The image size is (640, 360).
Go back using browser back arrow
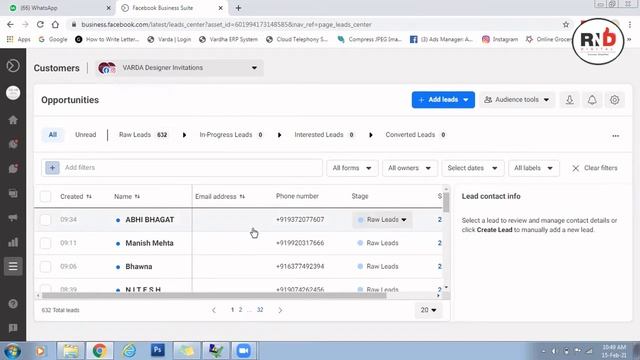[x=10, y=24]
